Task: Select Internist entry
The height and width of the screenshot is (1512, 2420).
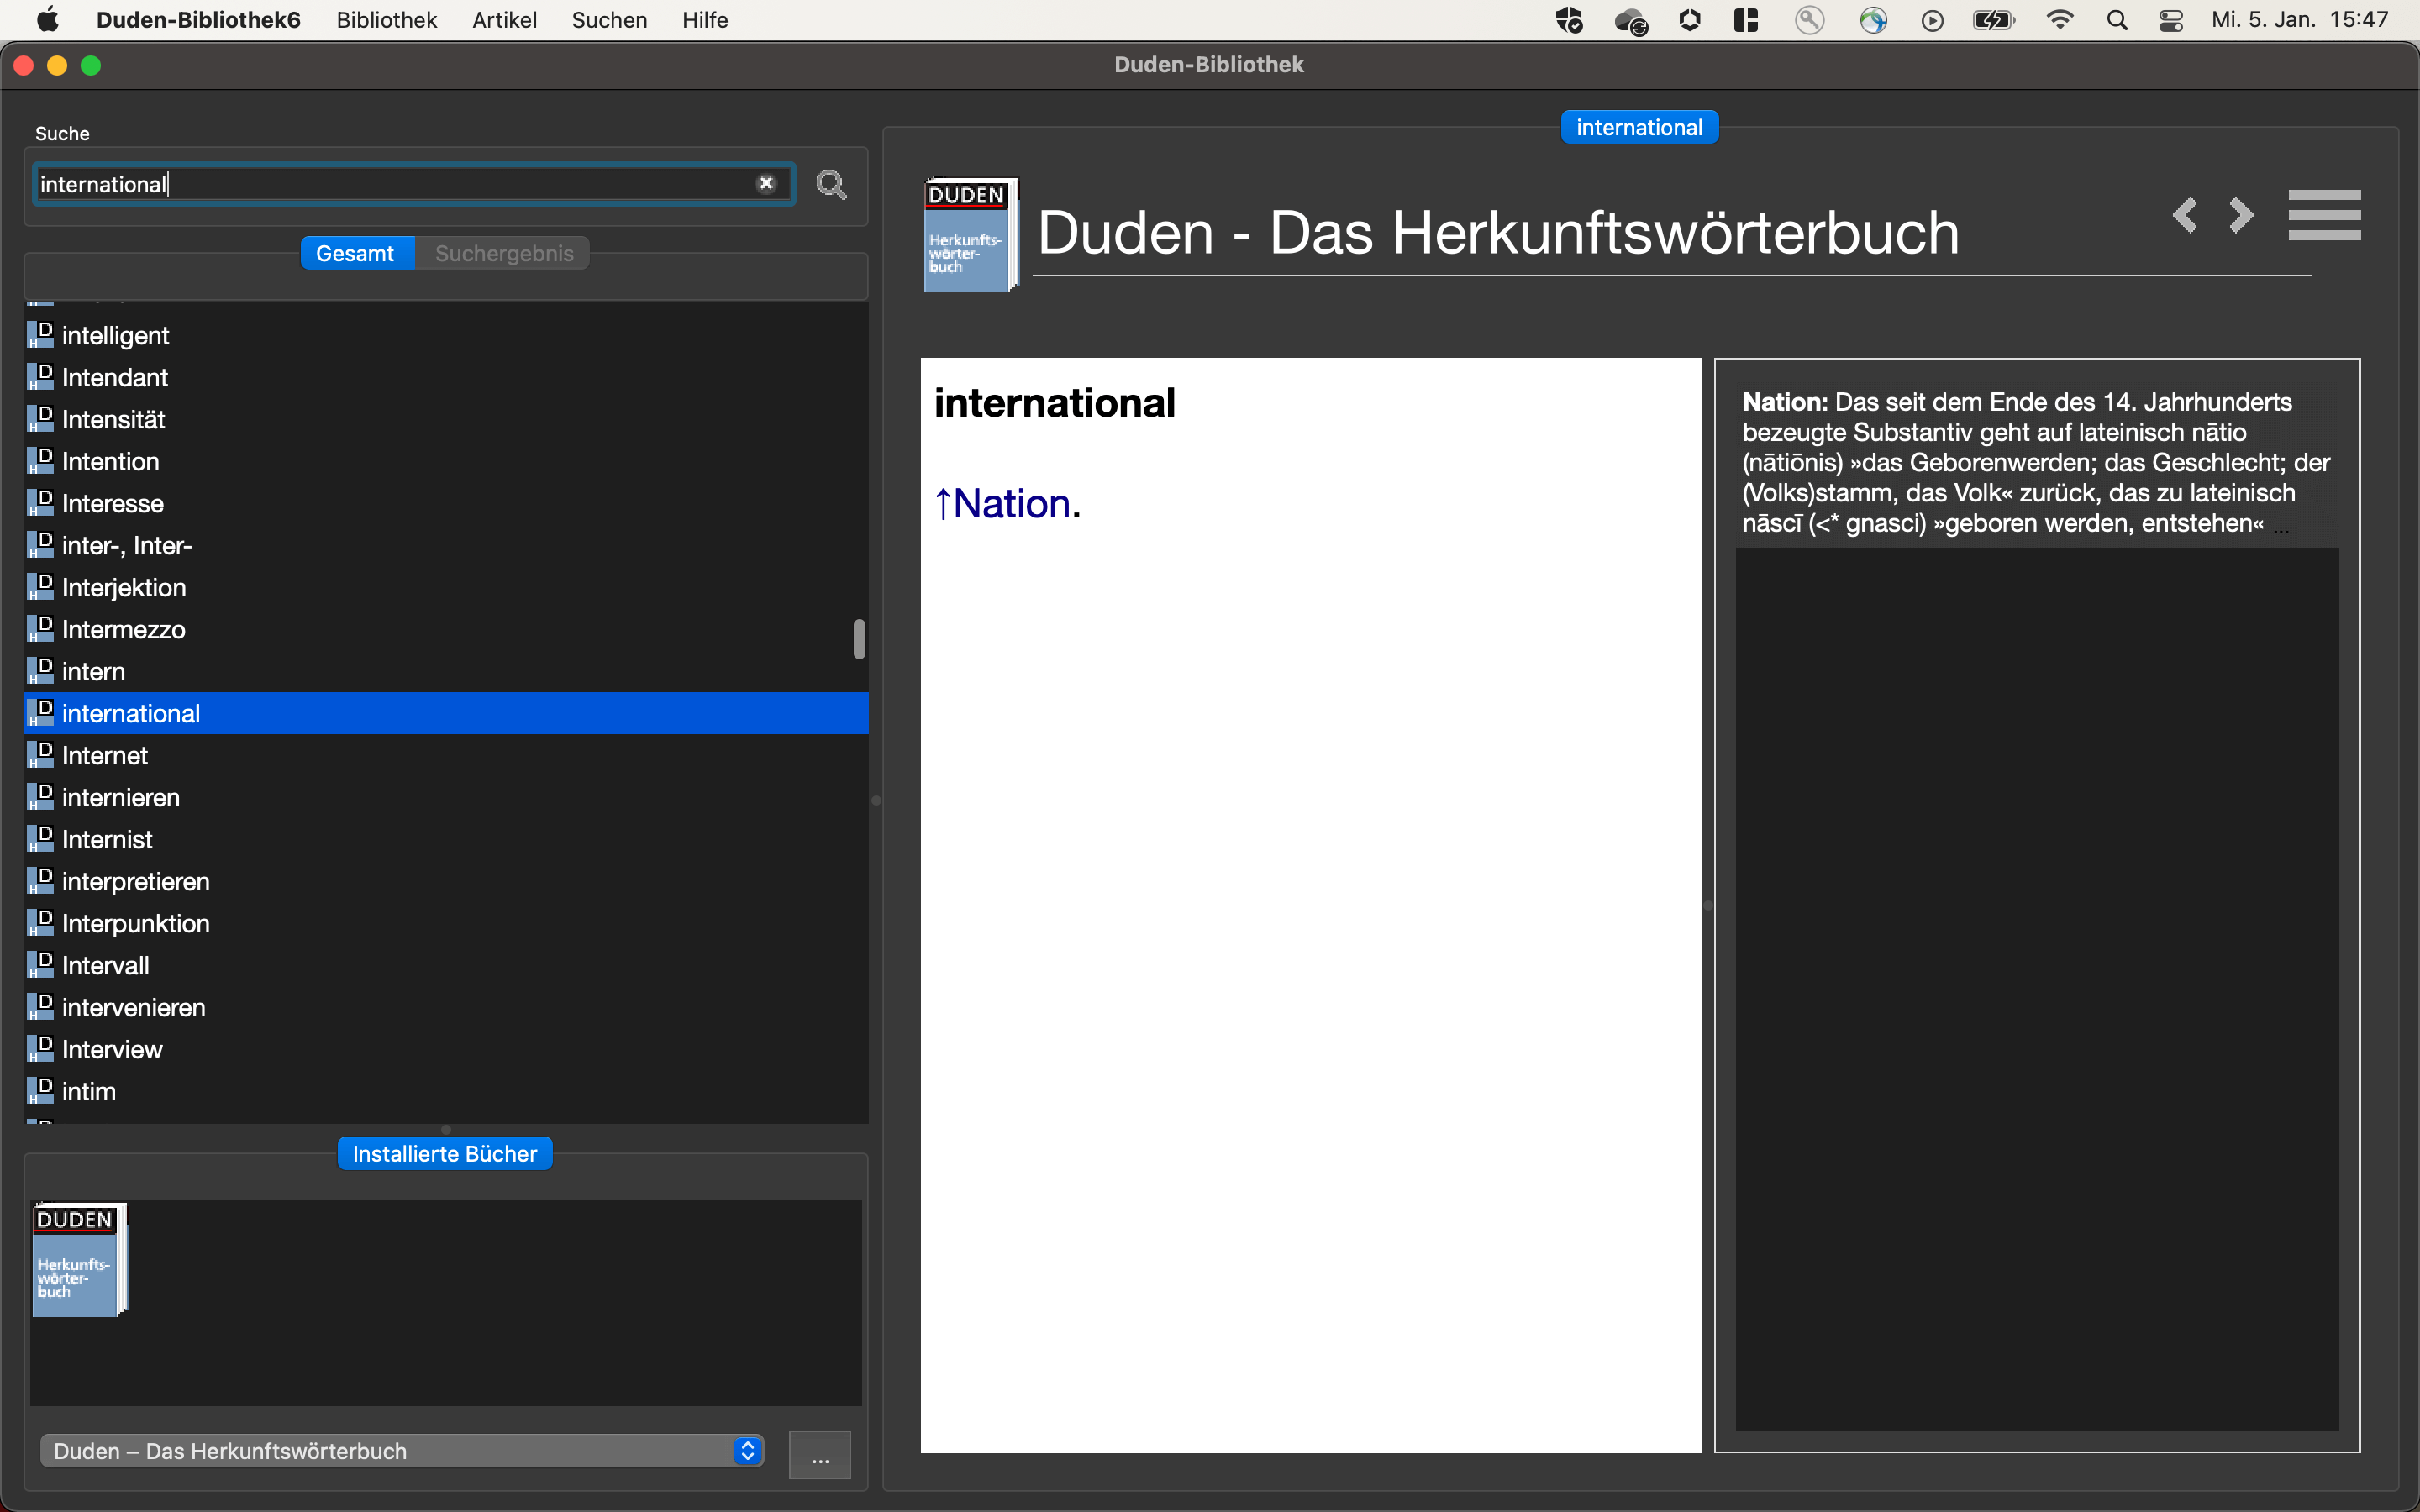Action: pyautogui.click(x=446, y=840)
